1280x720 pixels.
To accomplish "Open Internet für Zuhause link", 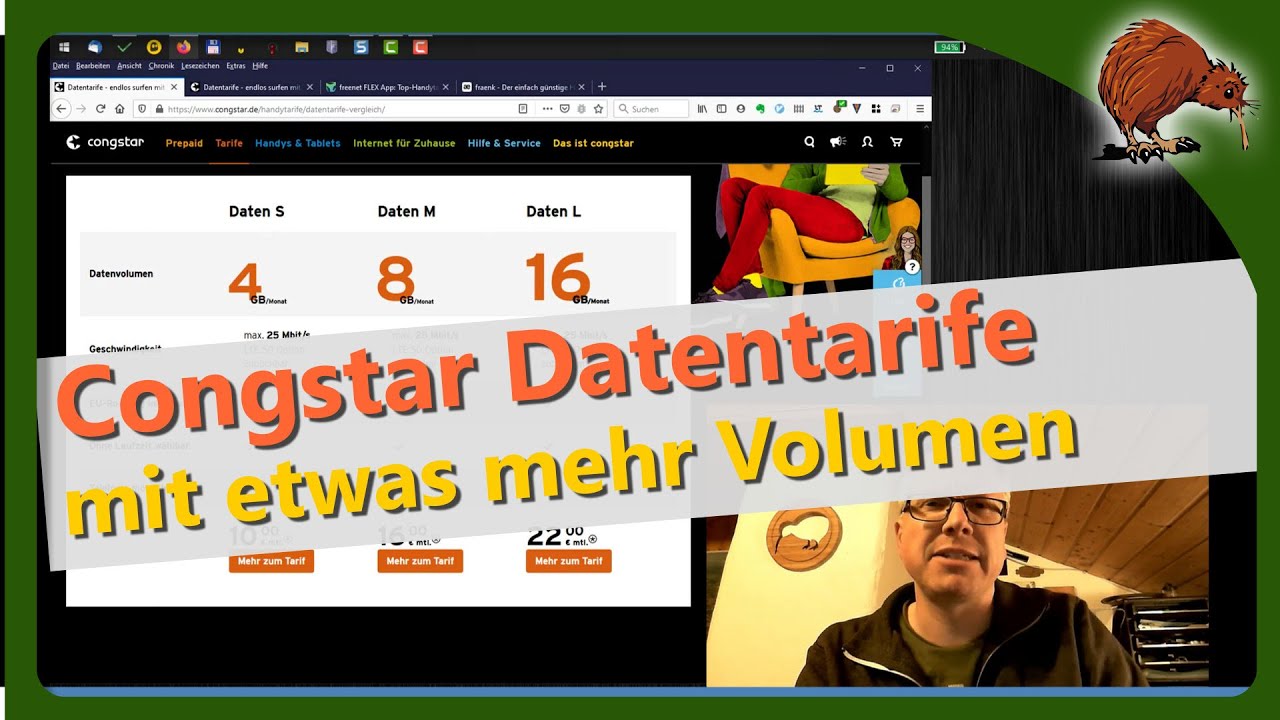I will (404, 143).
